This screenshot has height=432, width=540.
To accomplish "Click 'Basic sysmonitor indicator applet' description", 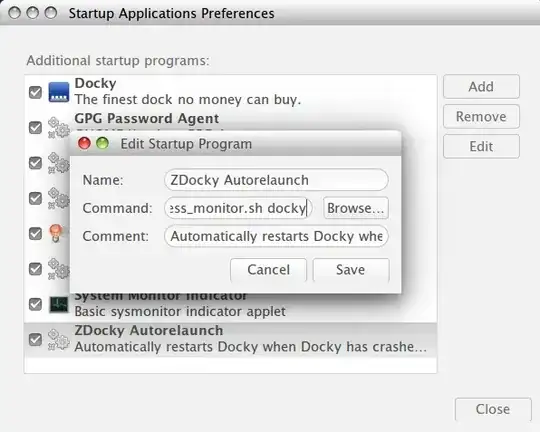I will tap(180, 311).
